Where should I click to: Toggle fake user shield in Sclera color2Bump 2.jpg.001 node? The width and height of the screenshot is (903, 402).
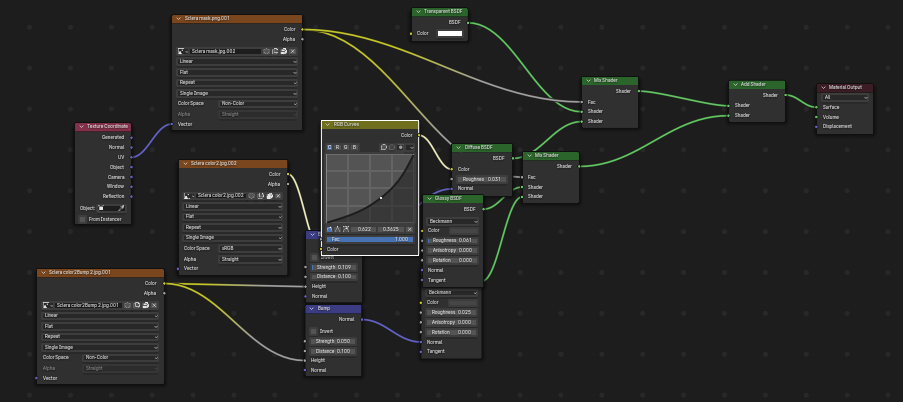click(128, 305)
